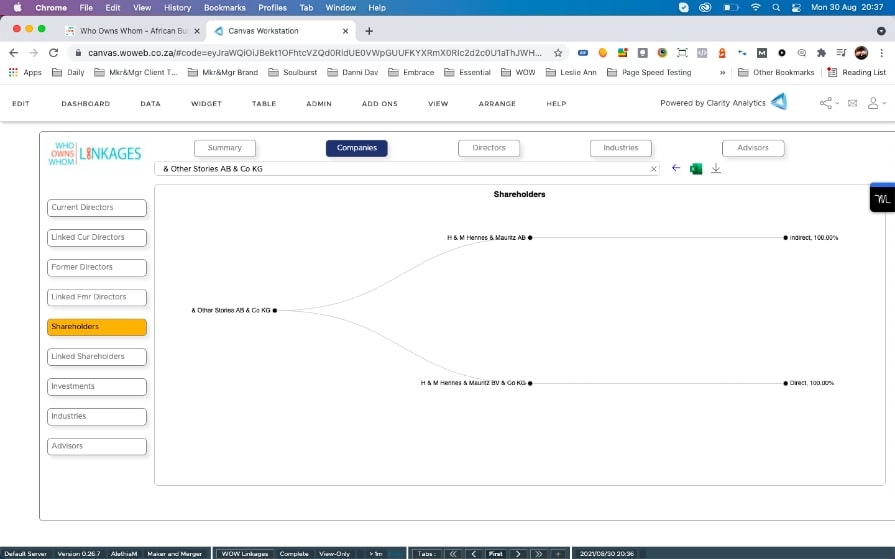
Task: Open the ADD ONS menu
Action: coord(380,104)
